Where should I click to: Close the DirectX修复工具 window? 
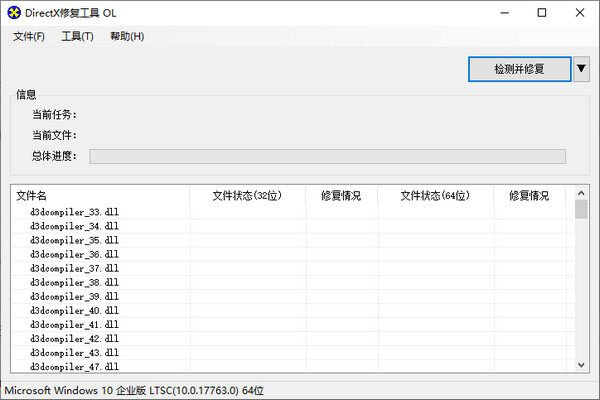tap(580, 13)
